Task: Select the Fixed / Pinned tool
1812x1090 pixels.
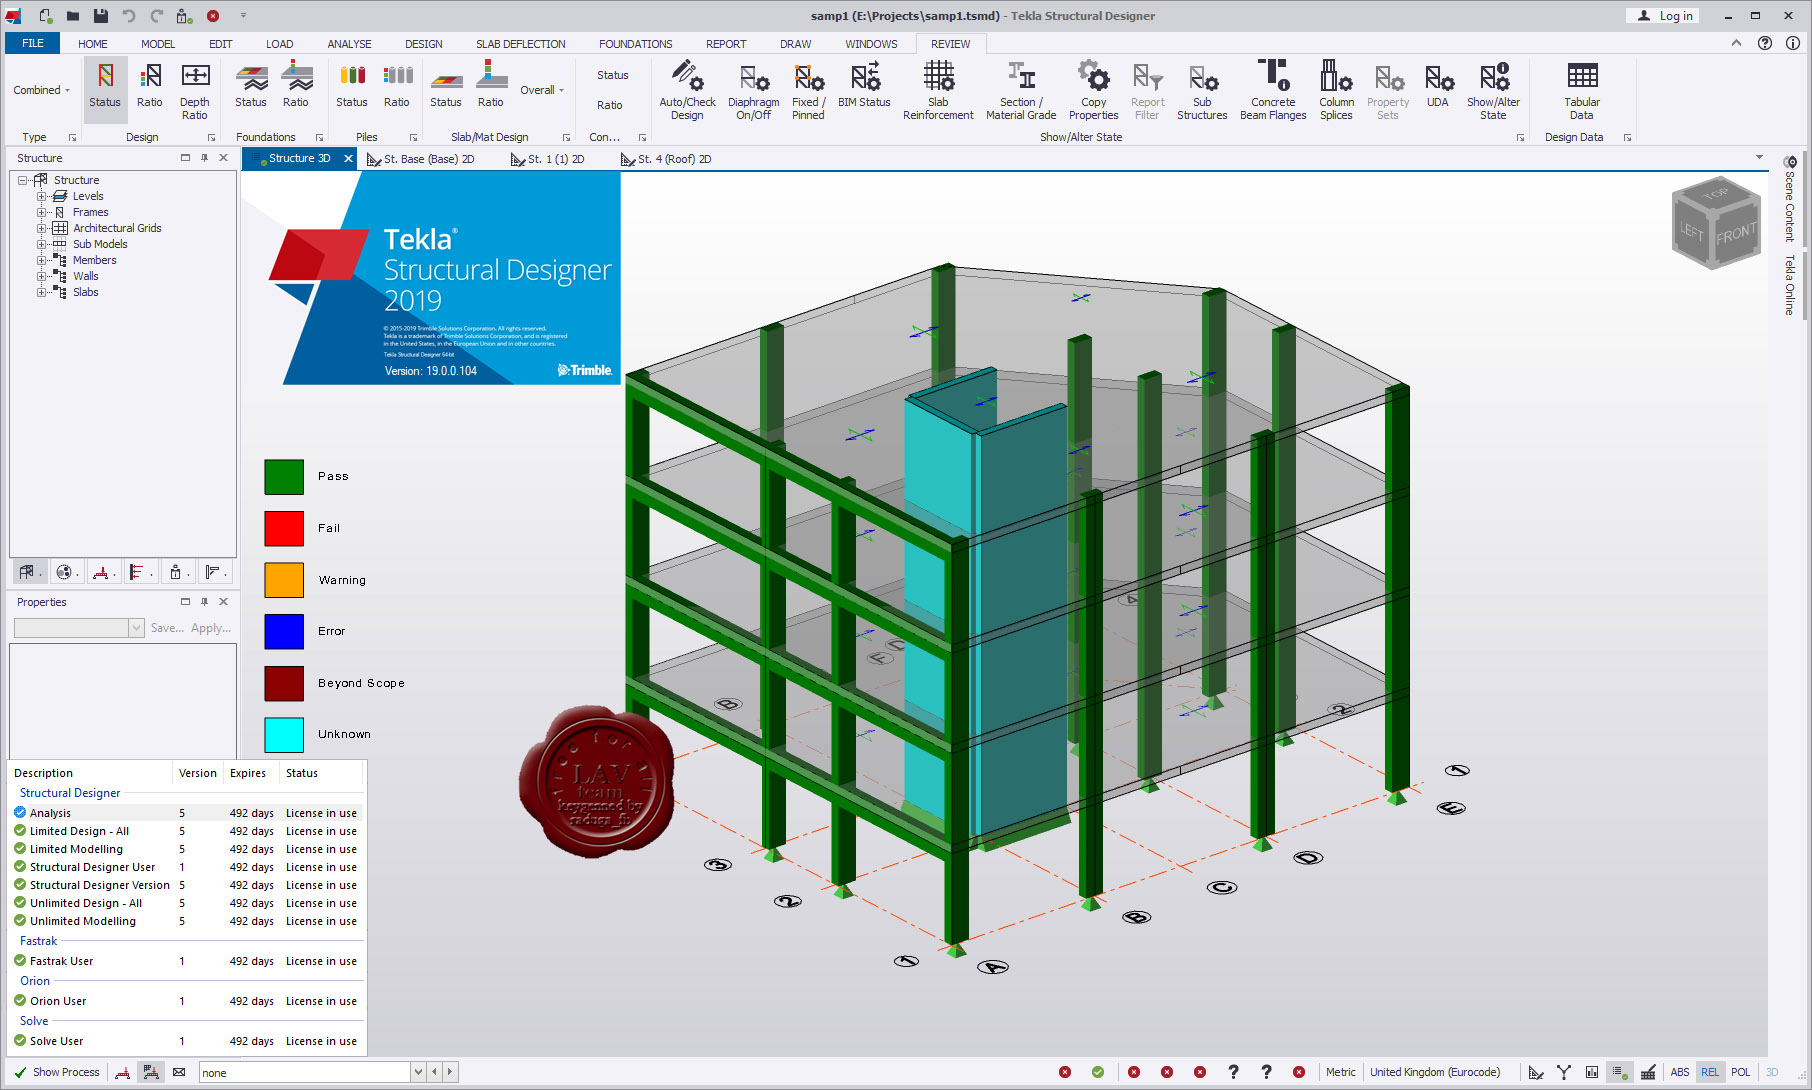Action: click(809, 91)
